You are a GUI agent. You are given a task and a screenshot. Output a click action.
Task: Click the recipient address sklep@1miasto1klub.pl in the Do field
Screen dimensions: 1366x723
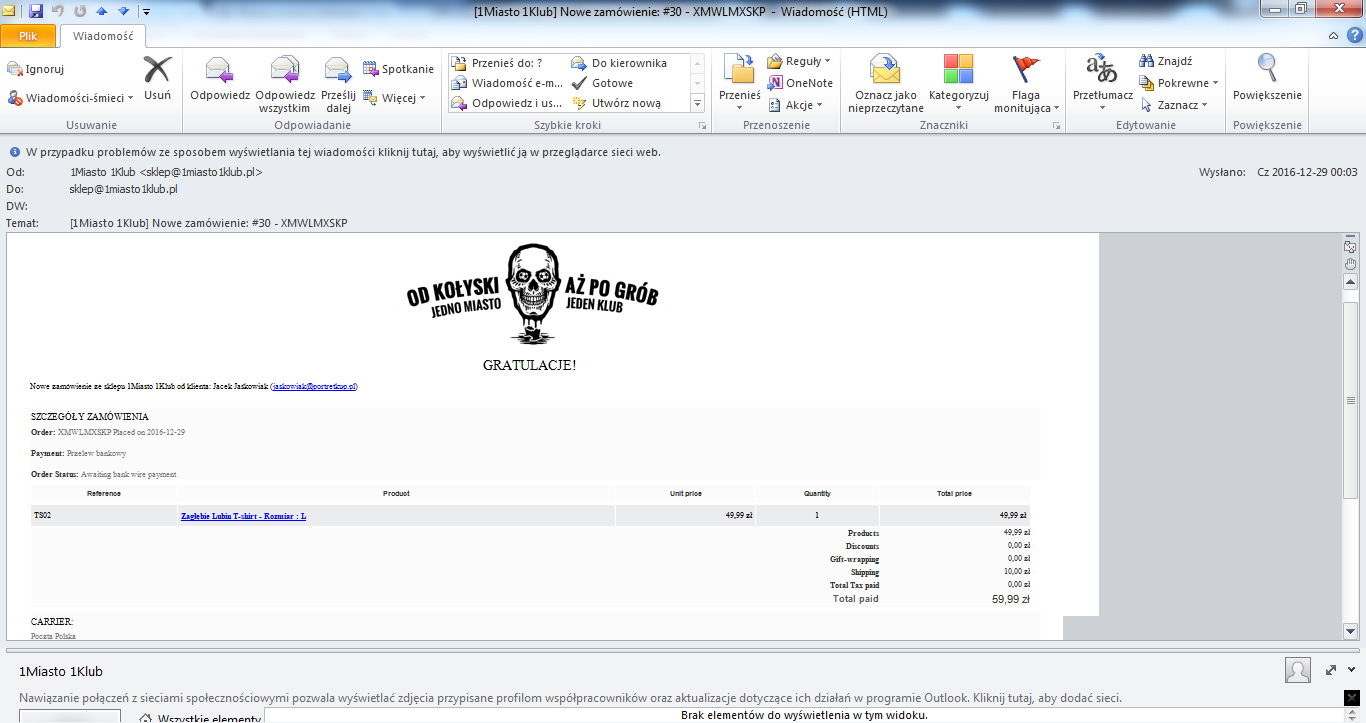tap(124, 189)
